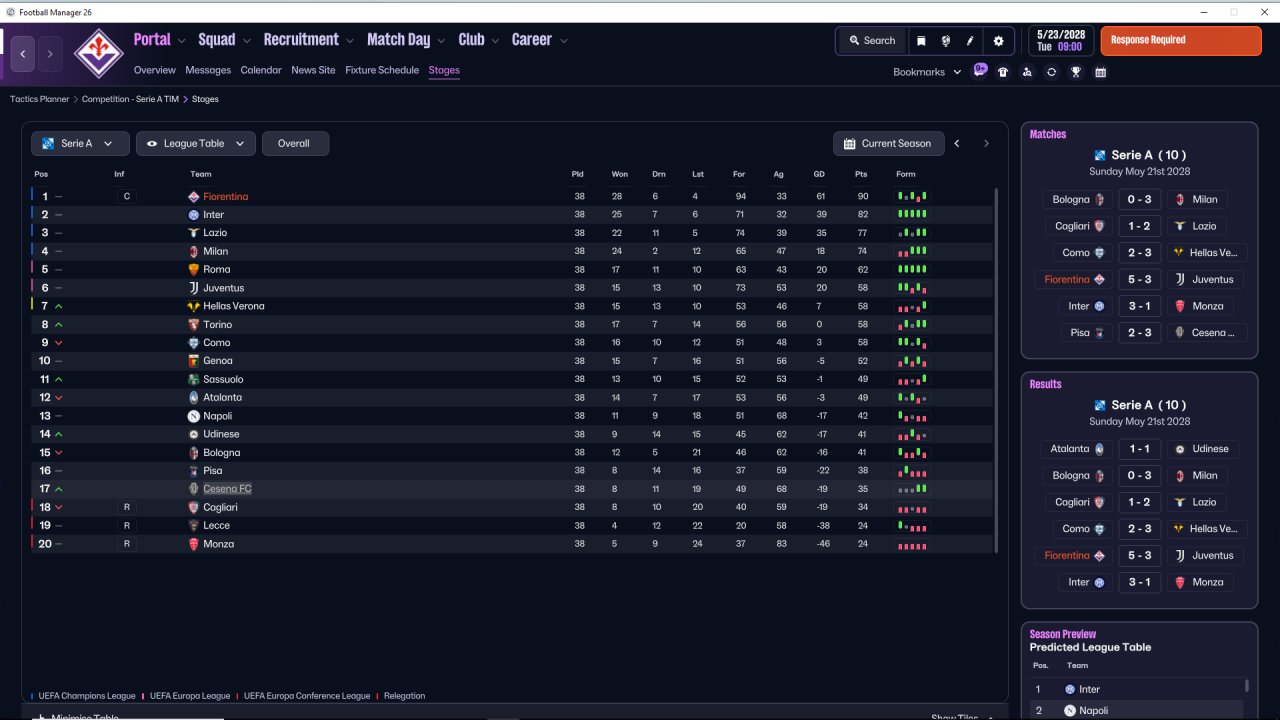Click the Serie A logo in Matches panel
The image size is (1280, 720).
point(1100,156)
